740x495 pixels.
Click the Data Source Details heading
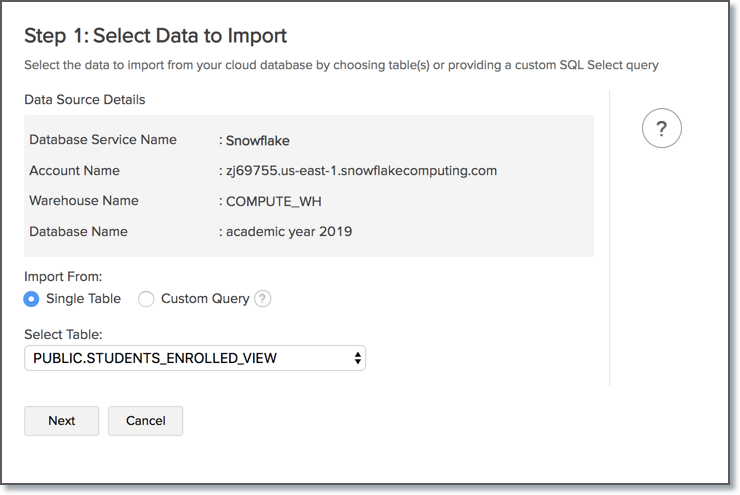coord(85,100)
